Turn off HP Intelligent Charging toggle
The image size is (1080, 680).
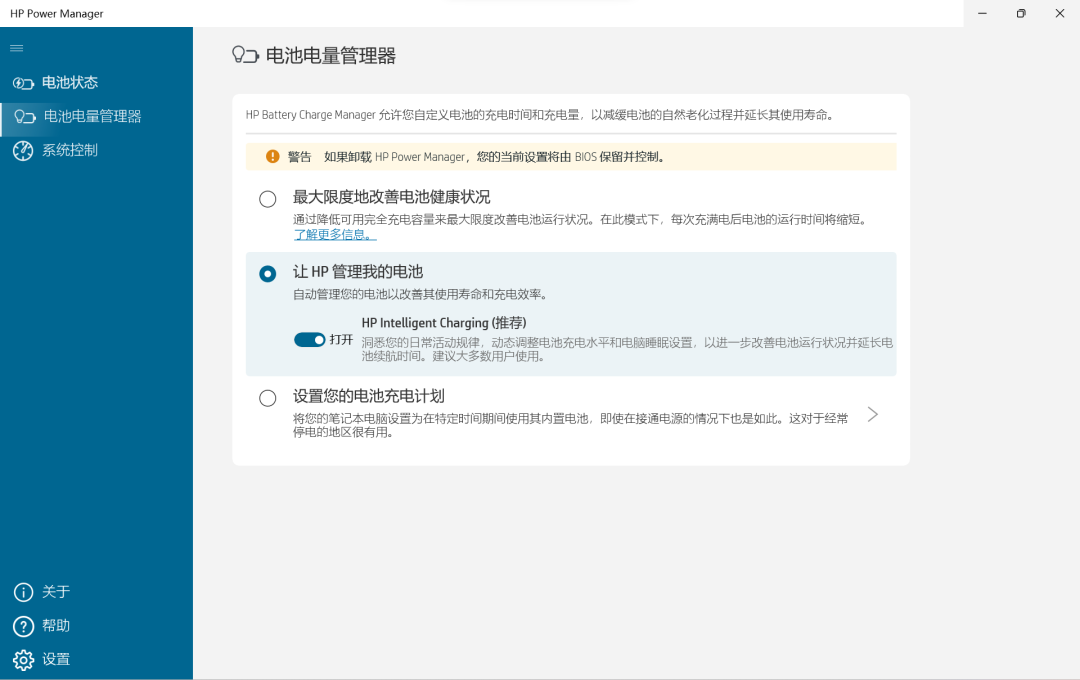[x=309, y=340]
